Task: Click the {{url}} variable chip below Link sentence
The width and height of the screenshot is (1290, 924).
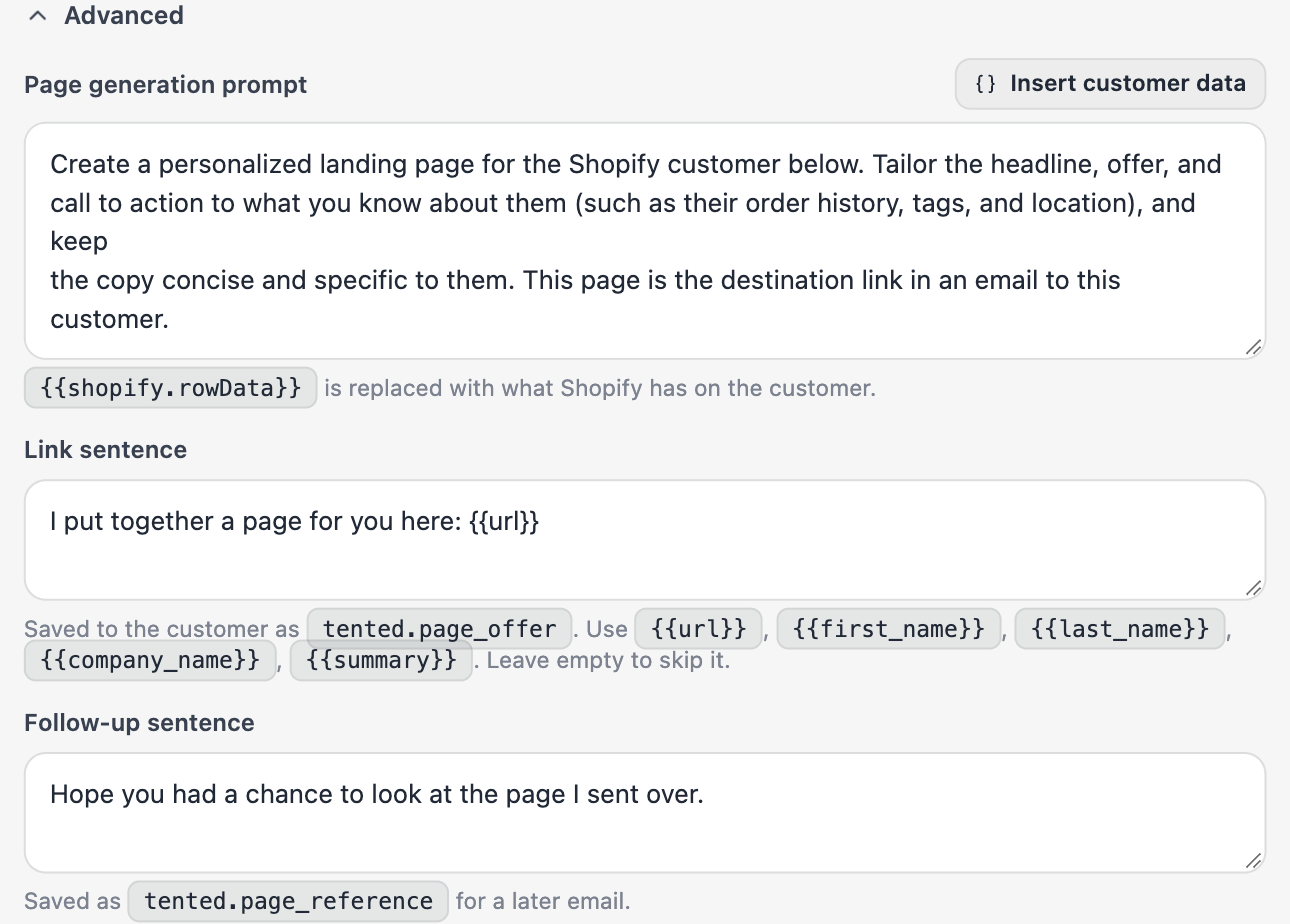Action: point(699,629)
